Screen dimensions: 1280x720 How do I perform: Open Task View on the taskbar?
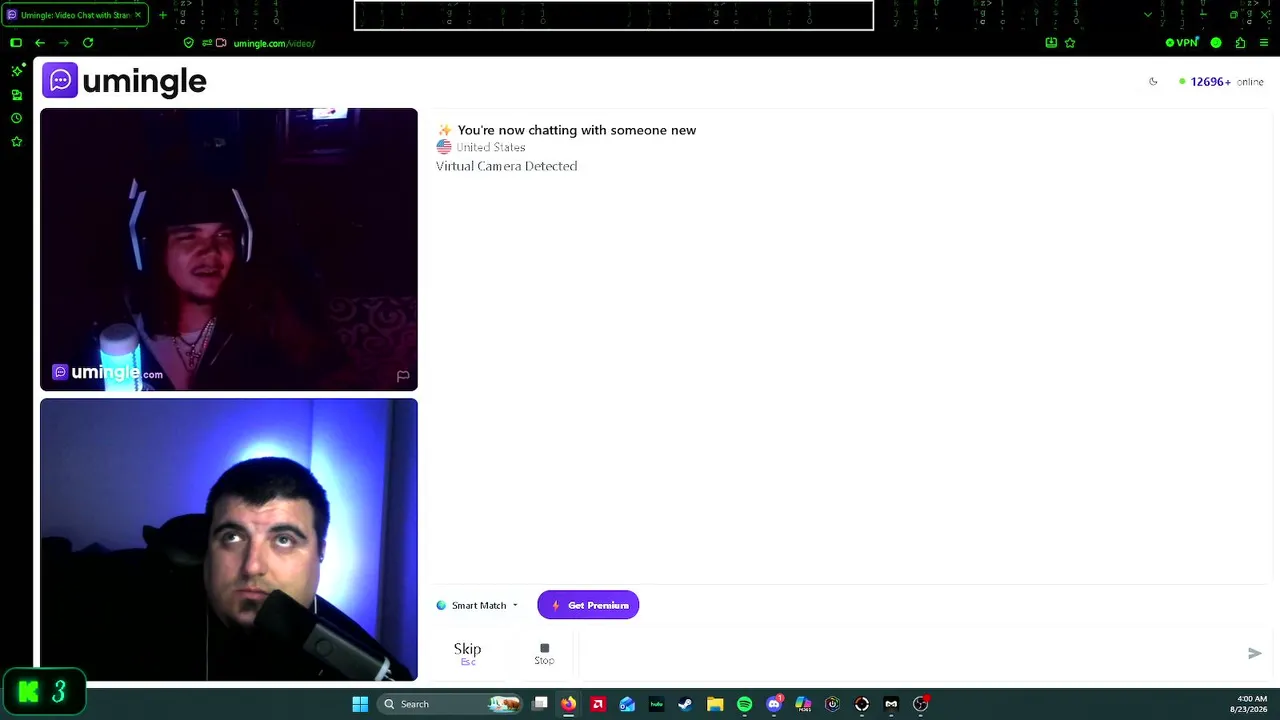point(540,704)
